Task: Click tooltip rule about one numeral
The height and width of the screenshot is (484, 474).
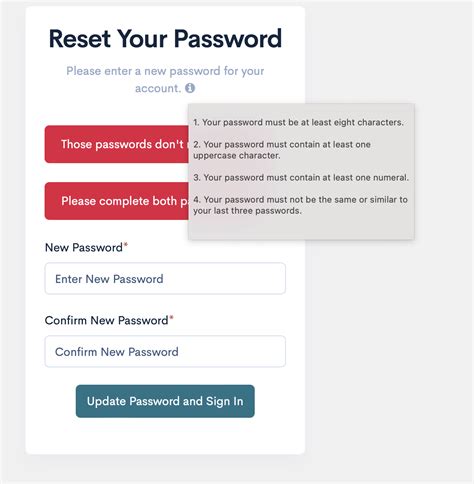Action: (301, 177)
